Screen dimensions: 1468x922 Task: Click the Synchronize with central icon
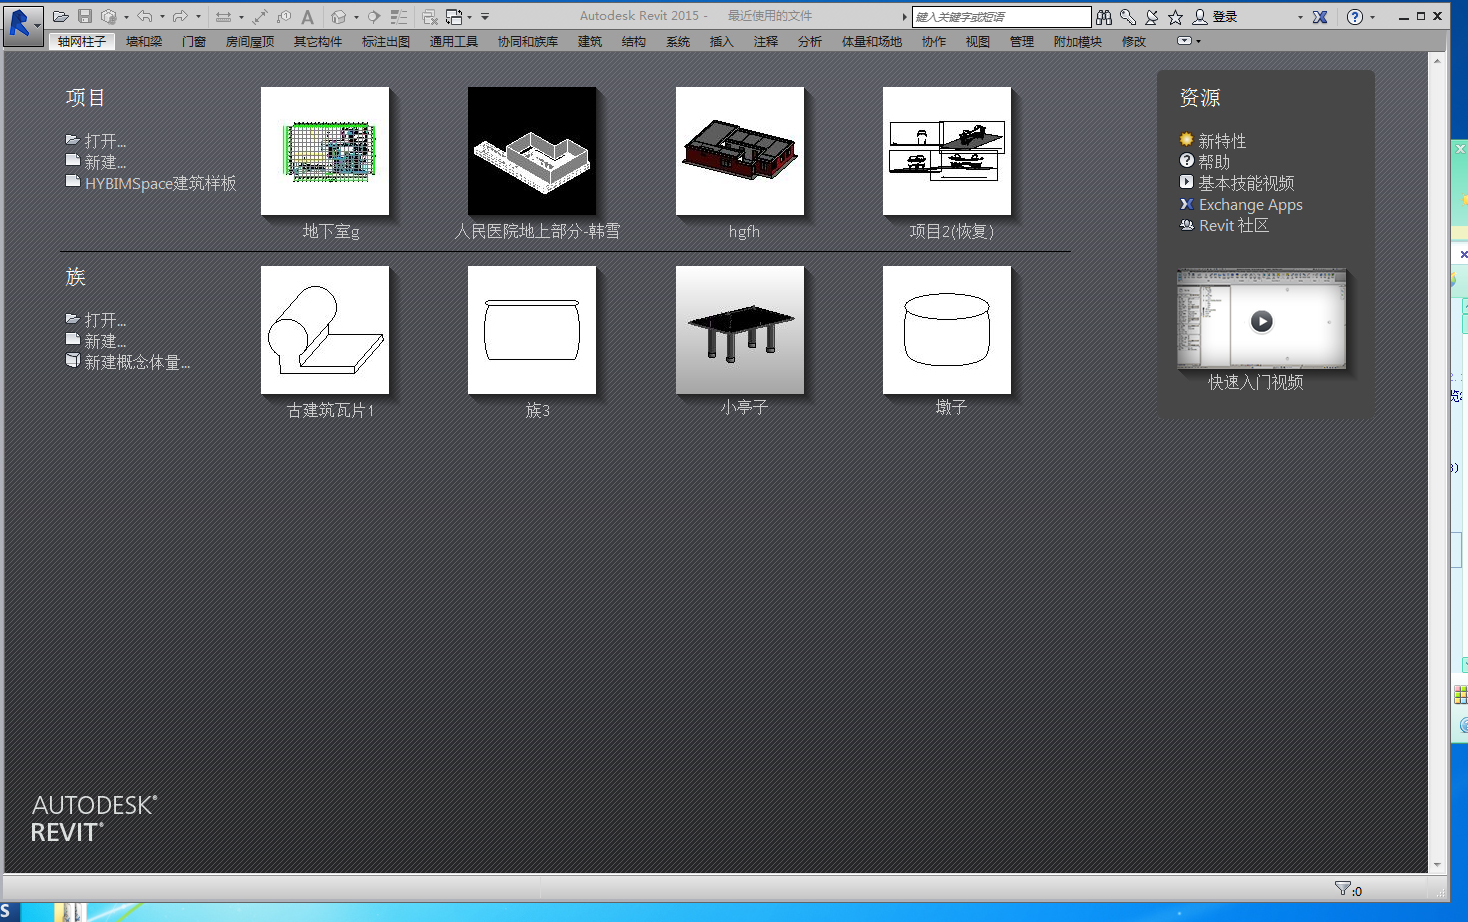pos(108,17)
